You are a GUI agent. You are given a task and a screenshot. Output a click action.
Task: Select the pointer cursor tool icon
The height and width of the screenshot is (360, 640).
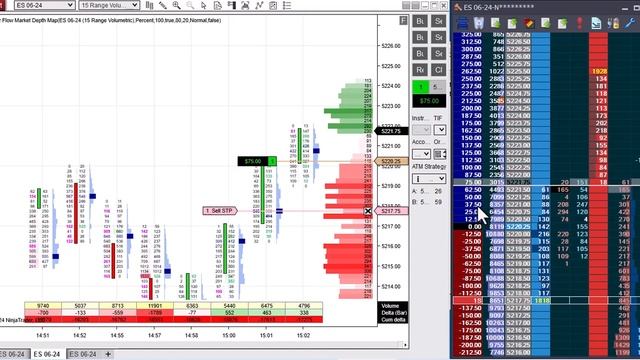(204, 5)
